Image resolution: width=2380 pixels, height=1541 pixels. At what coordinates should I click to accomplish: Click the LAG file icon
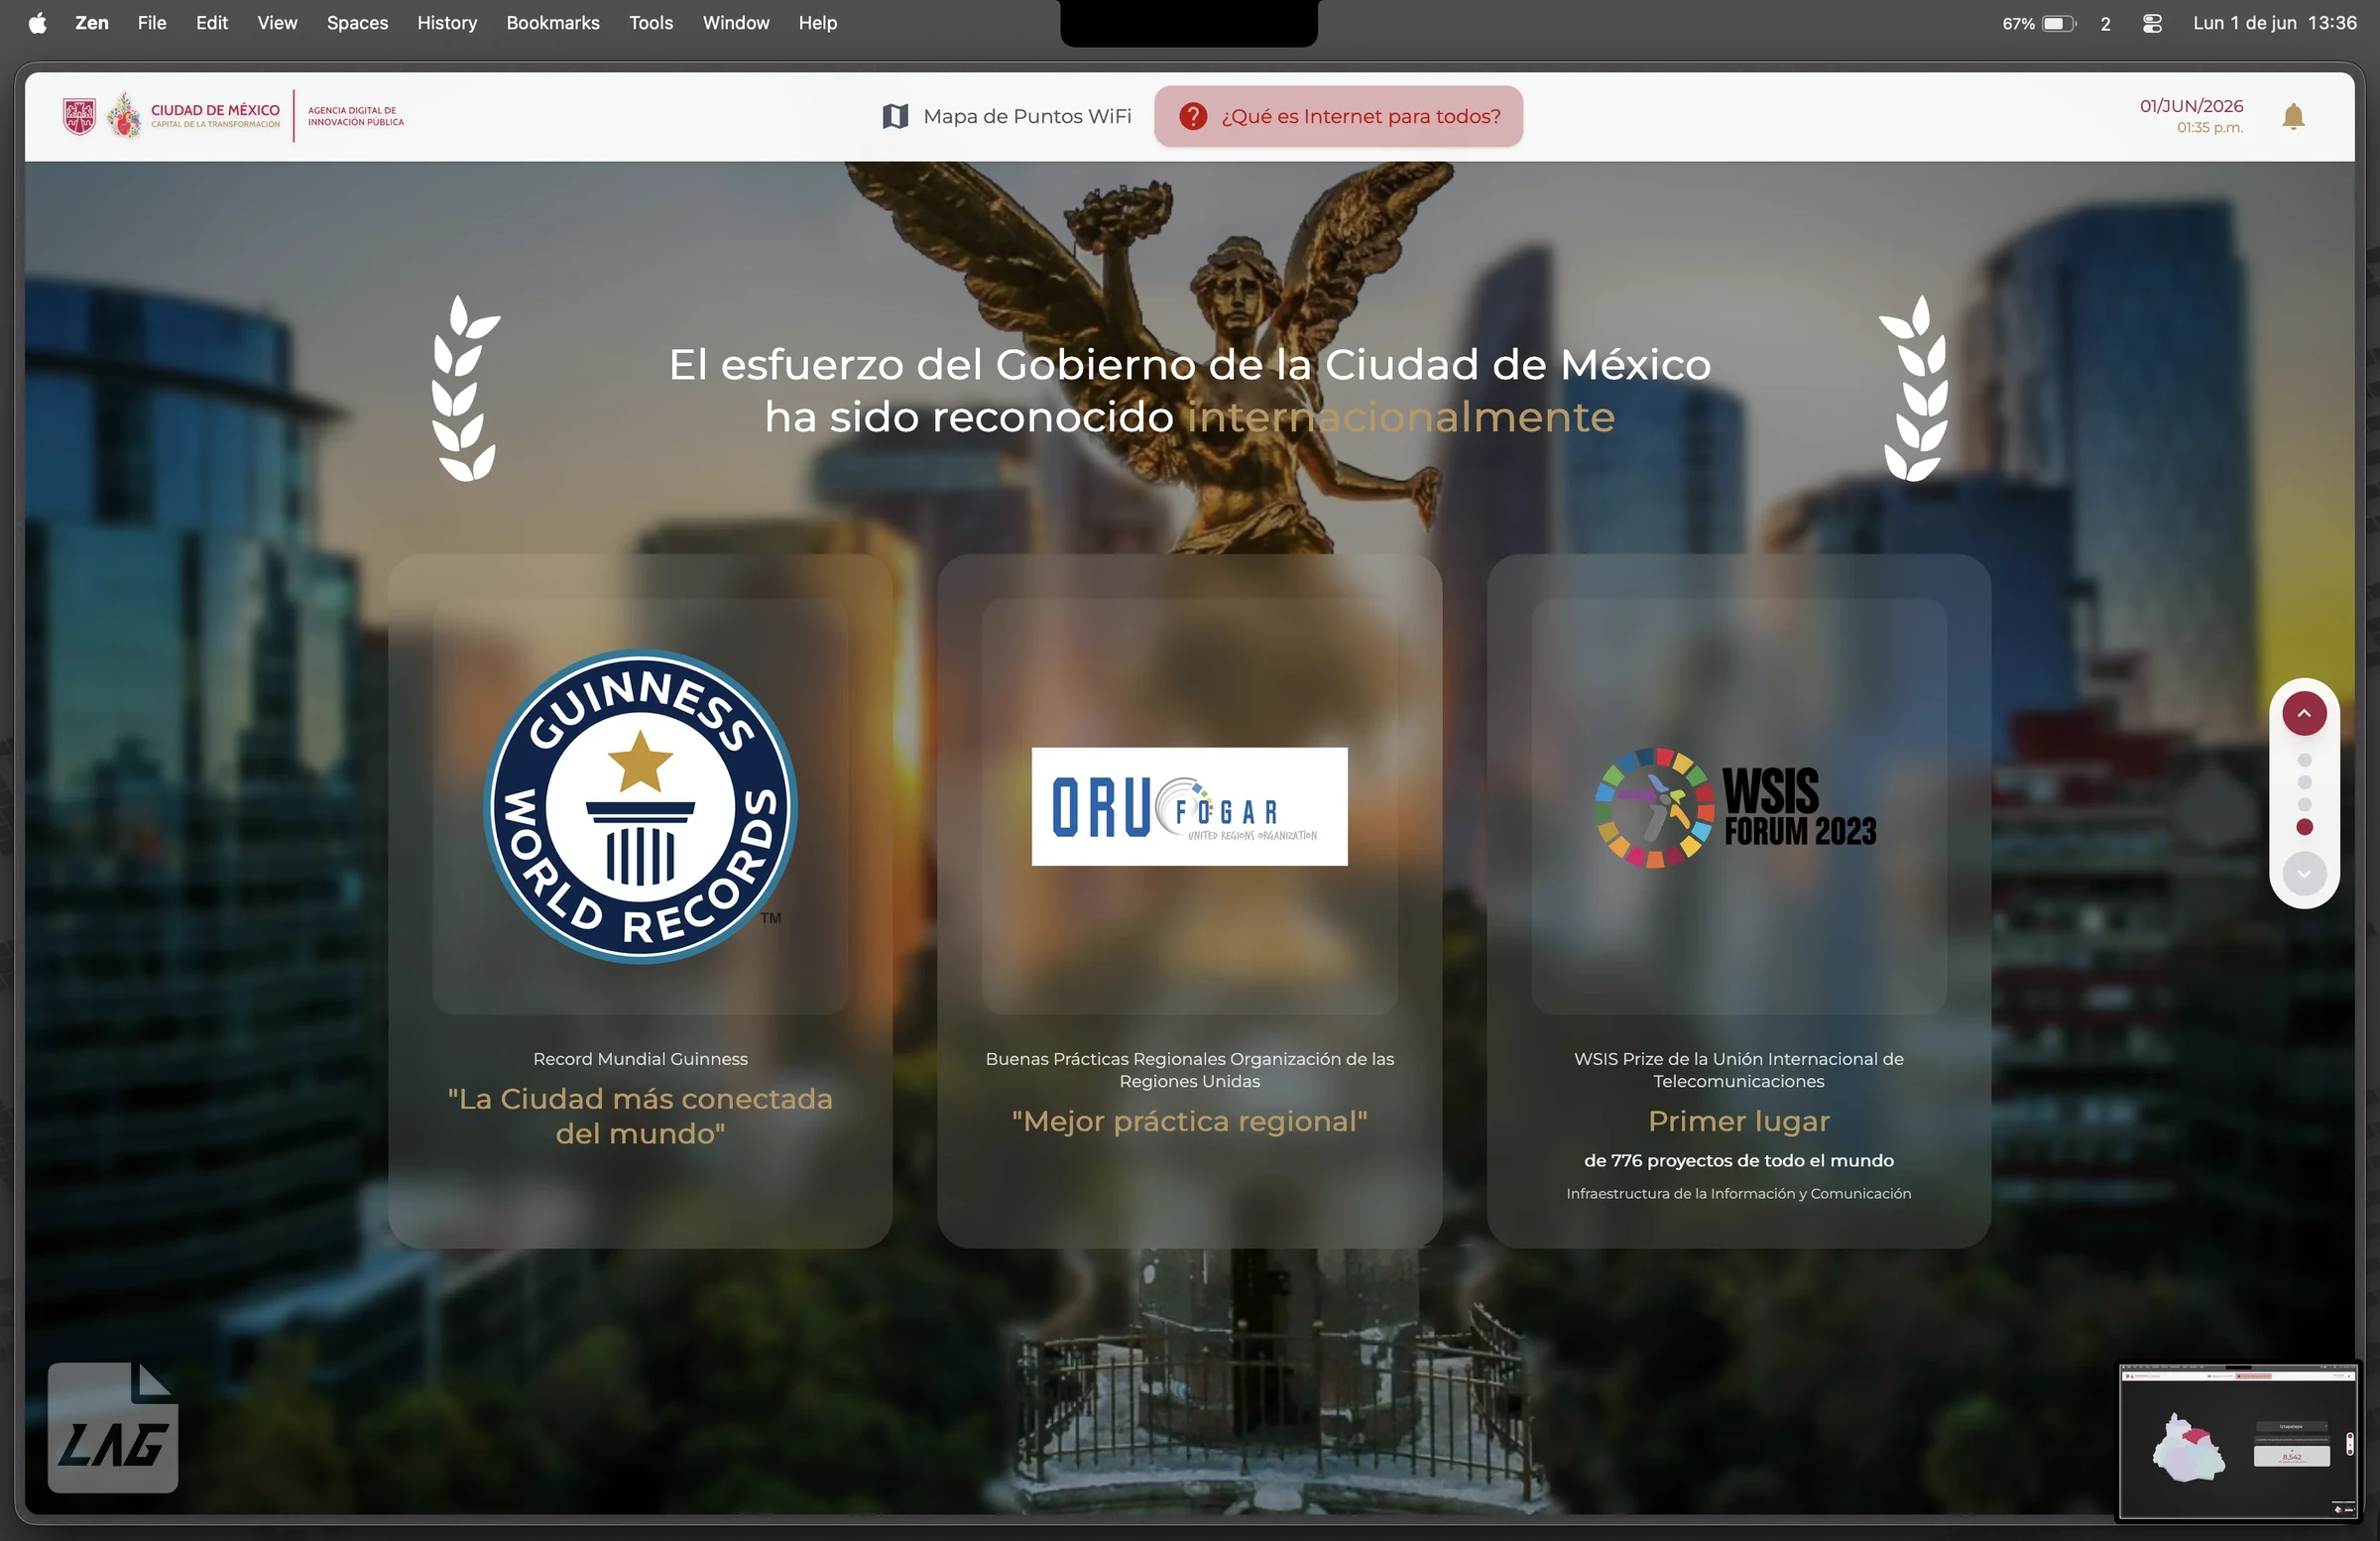[113, 1427]
